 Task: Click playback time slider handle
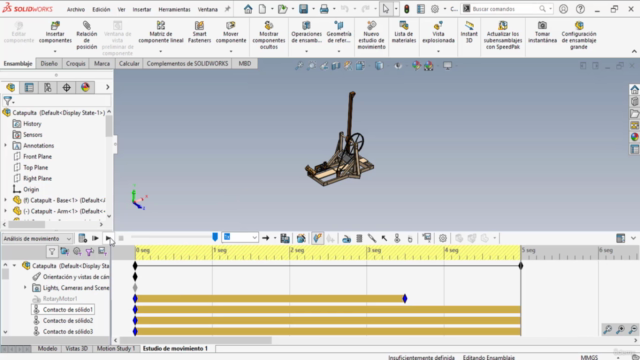click(x=215, y=237)
